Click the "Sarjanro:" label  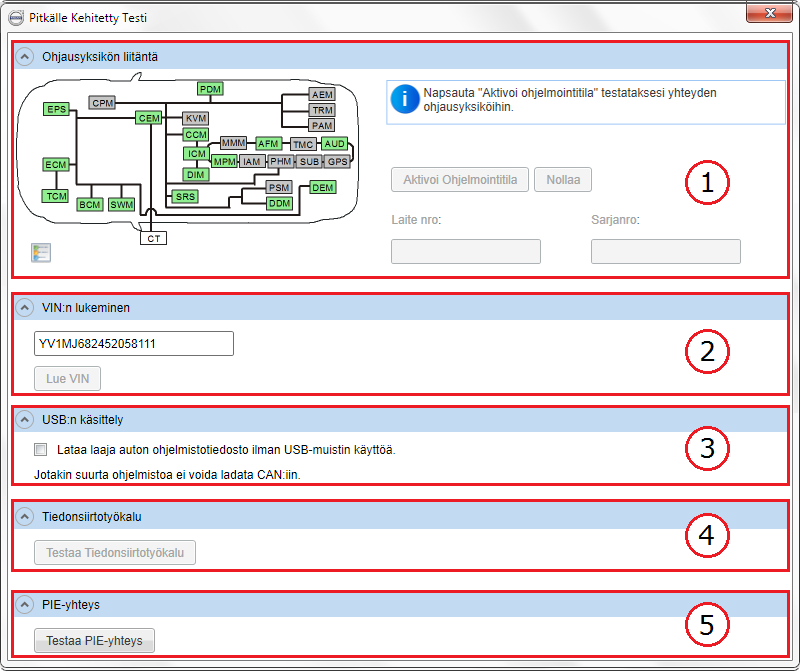coord(615,220)
